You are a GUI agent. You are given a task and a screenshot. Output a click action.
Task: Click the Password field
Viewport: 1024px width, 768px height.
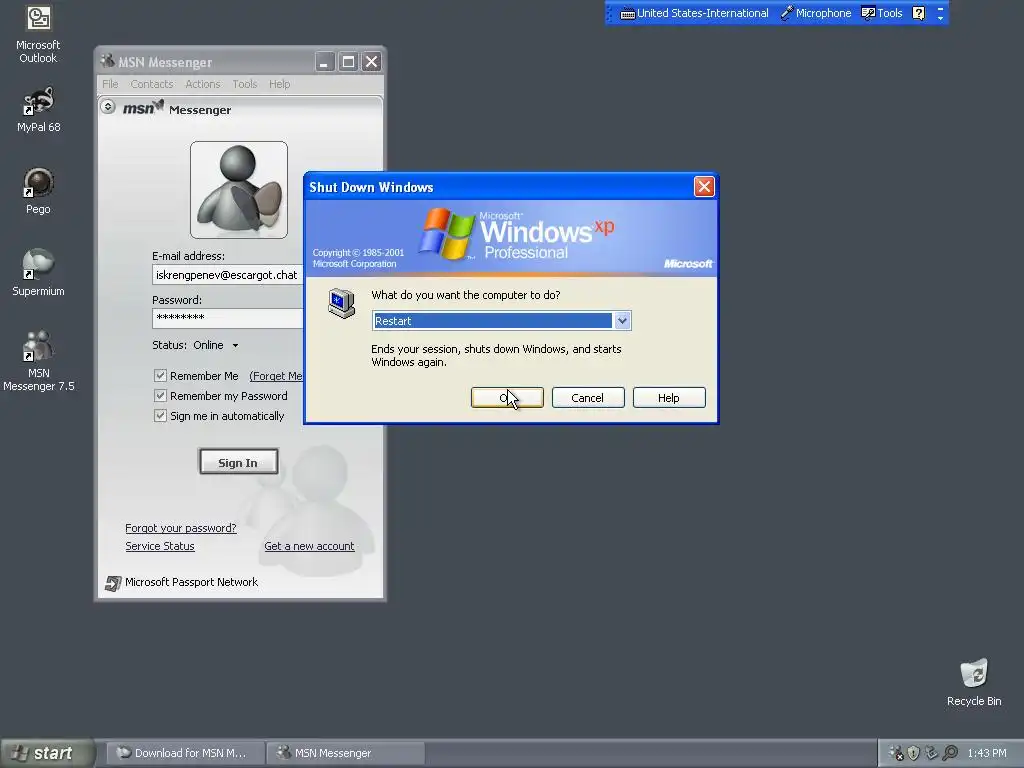[228, 318]
